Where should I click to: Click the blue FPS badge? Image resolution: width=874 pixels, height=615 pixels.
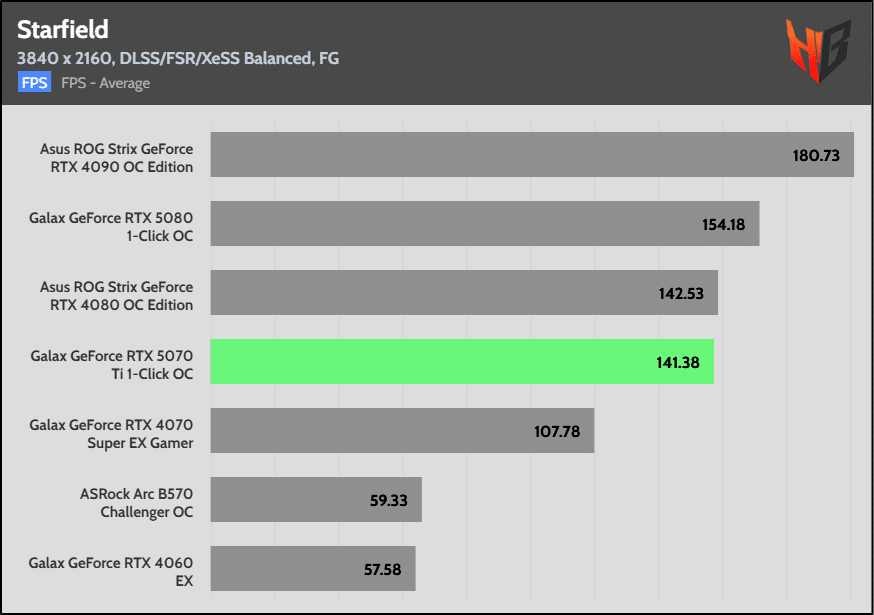point(35,83)
